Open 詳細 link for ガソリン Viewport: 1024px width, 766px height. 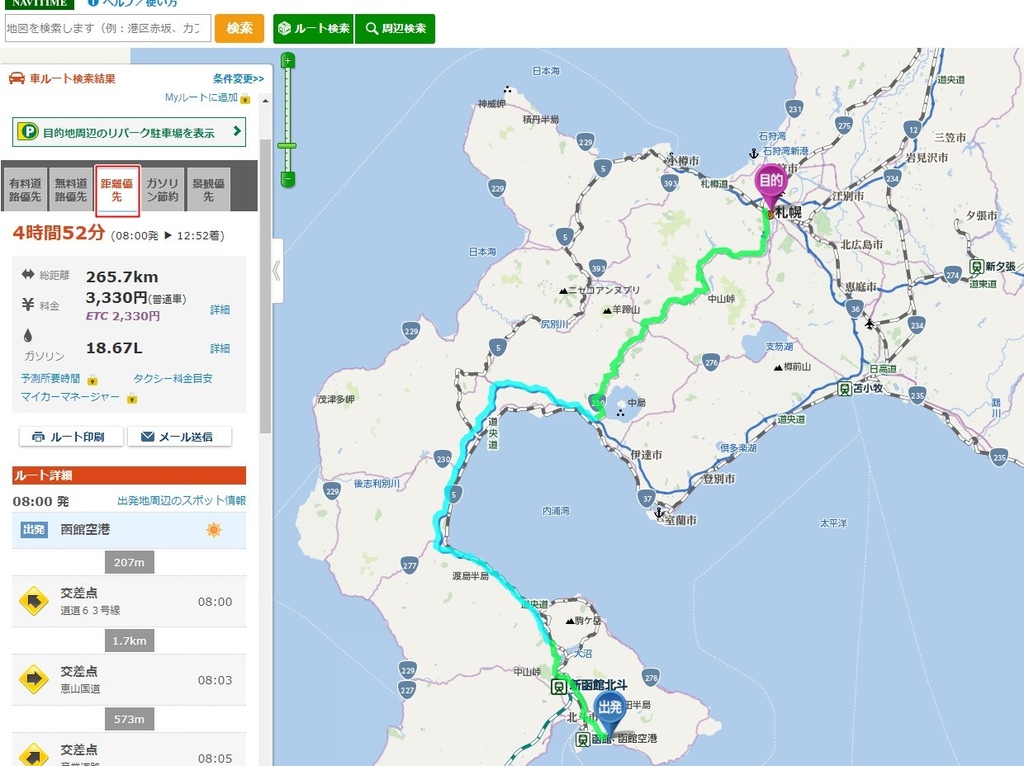[x=220, y=348]
